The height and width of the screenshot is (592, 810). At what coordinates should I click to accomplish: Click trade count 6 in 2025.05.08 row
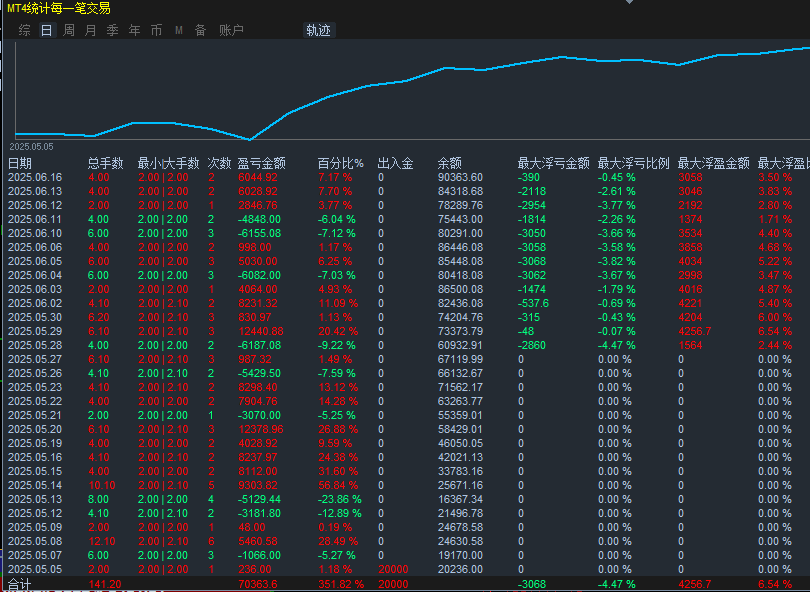(x=211, y=541)
